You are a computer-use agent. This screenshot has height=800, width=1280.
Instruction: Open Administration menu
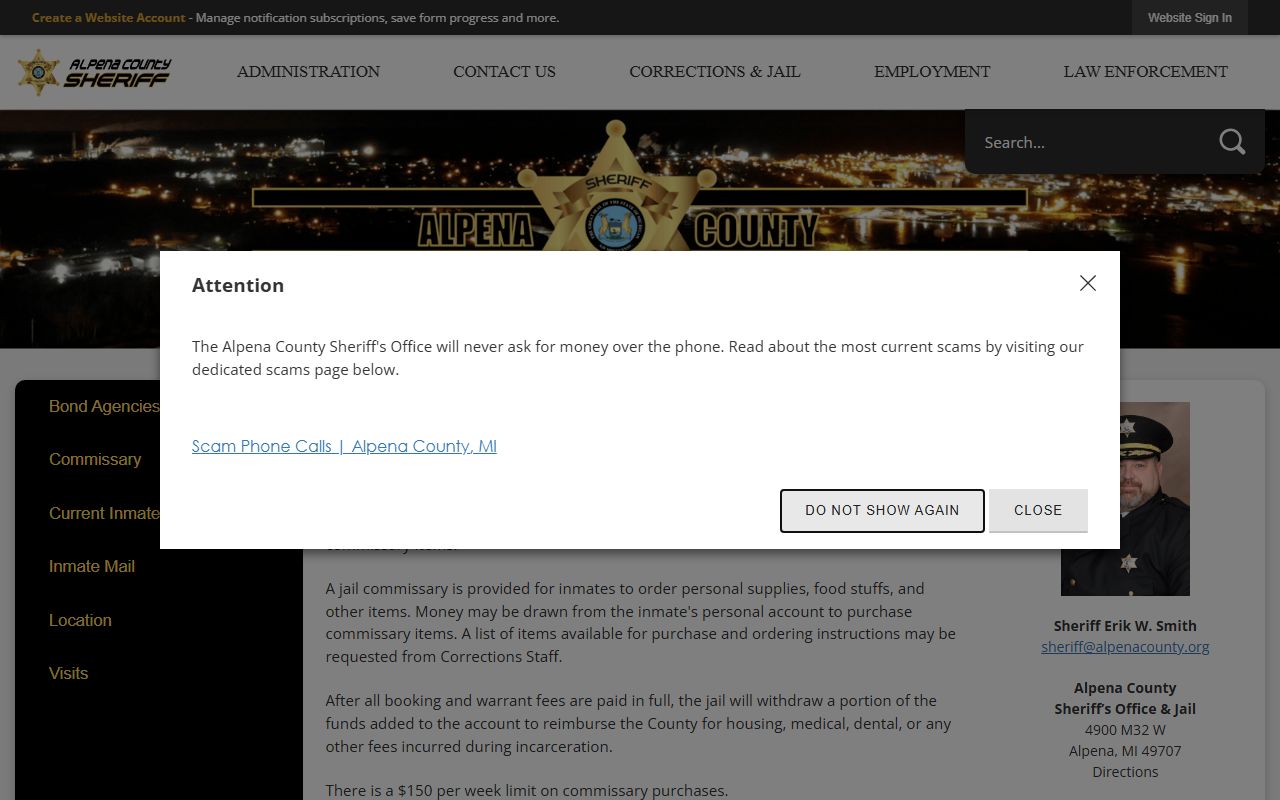[308, 72]
